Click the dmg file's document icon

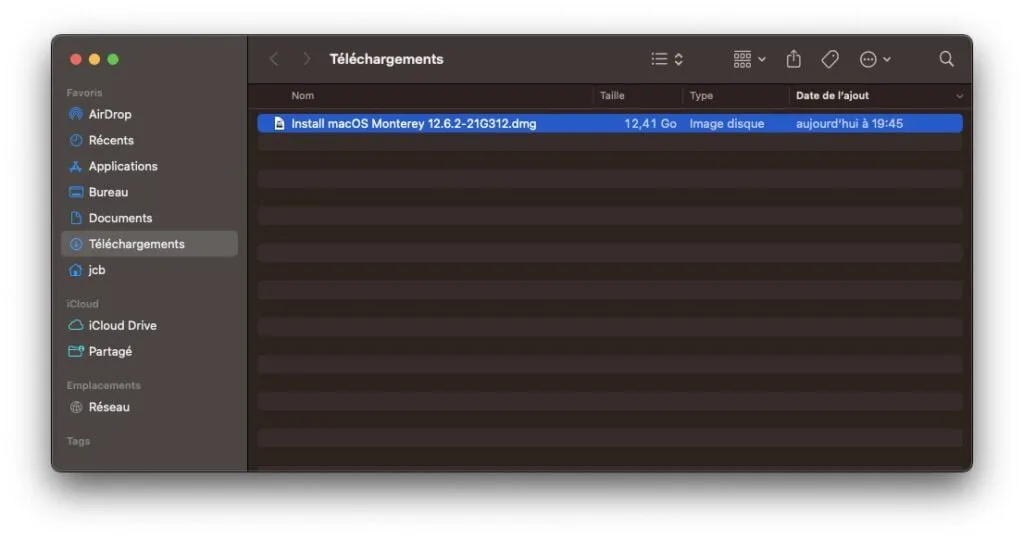click(279, 123)
